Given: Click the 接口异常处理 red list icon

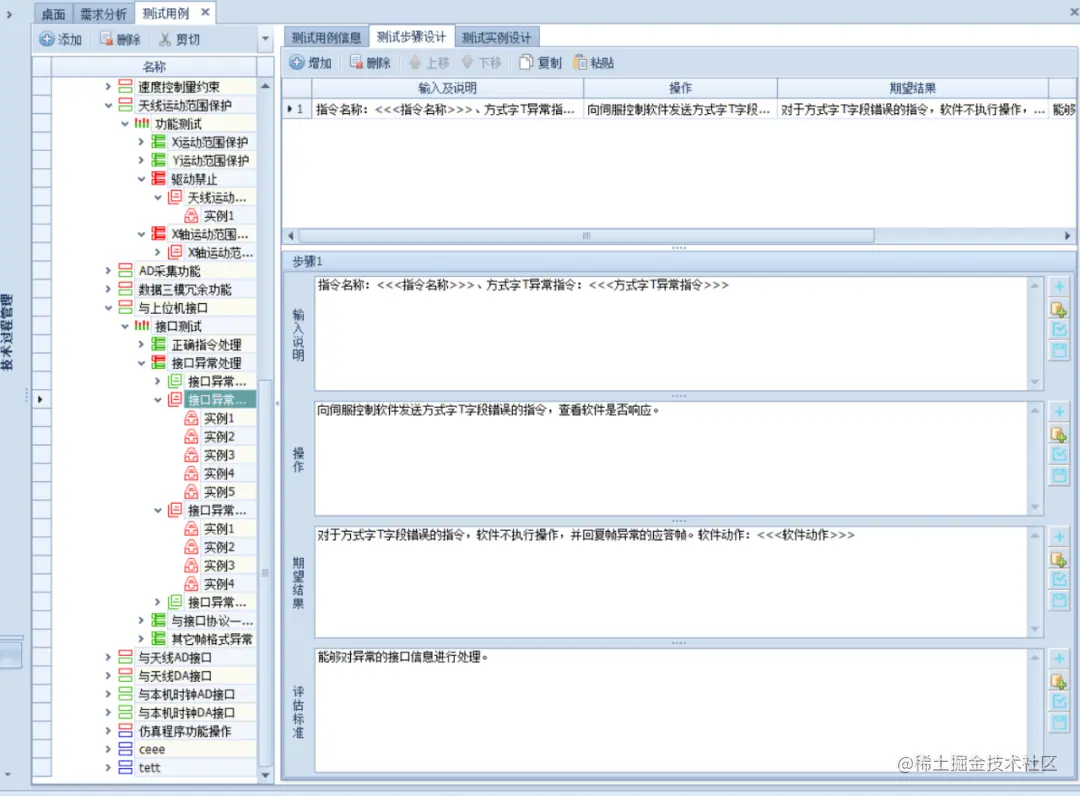Looking at the screenshot, I should [x=158, y=363].
